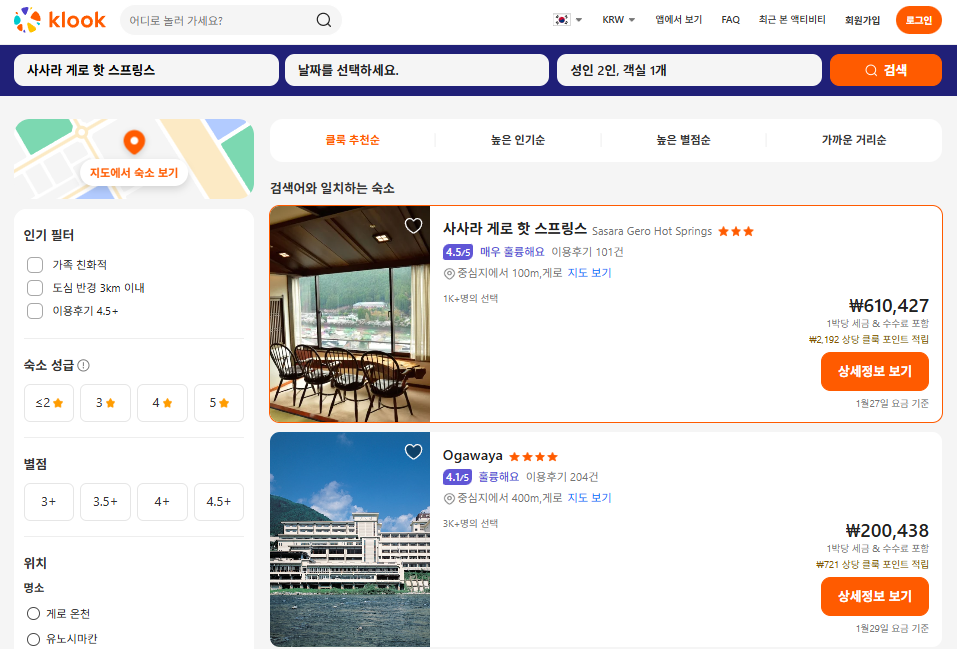Click the Ogawaya hotel title
Viewport: 957px width, 649px height.
472,455
